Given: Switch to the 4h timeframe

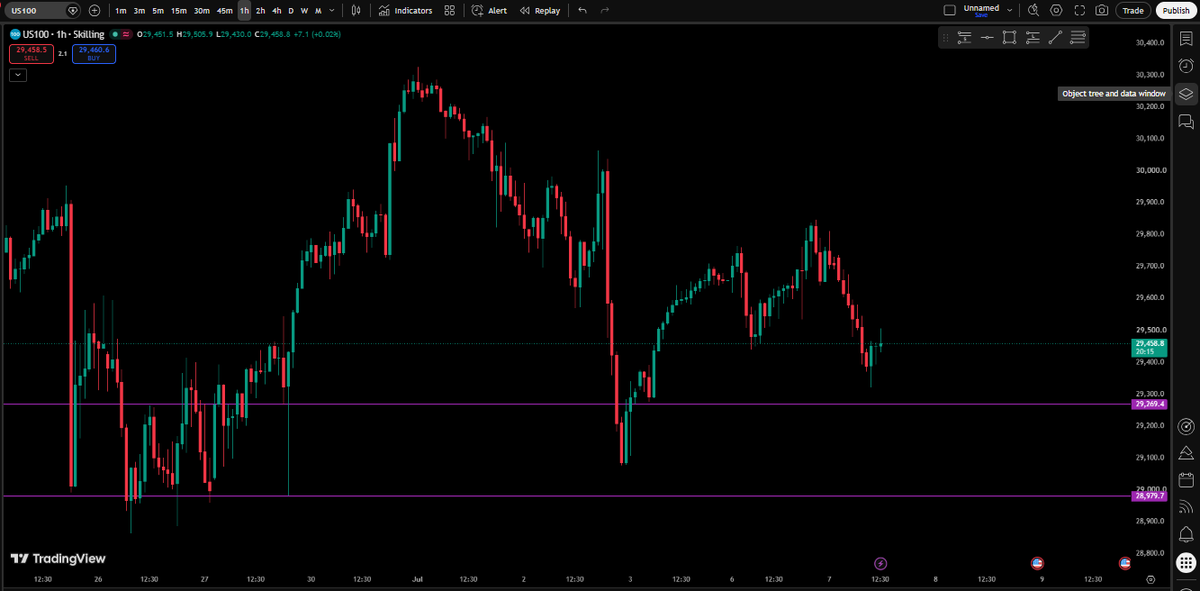Looking at the screenshot, I should point(276,10).
